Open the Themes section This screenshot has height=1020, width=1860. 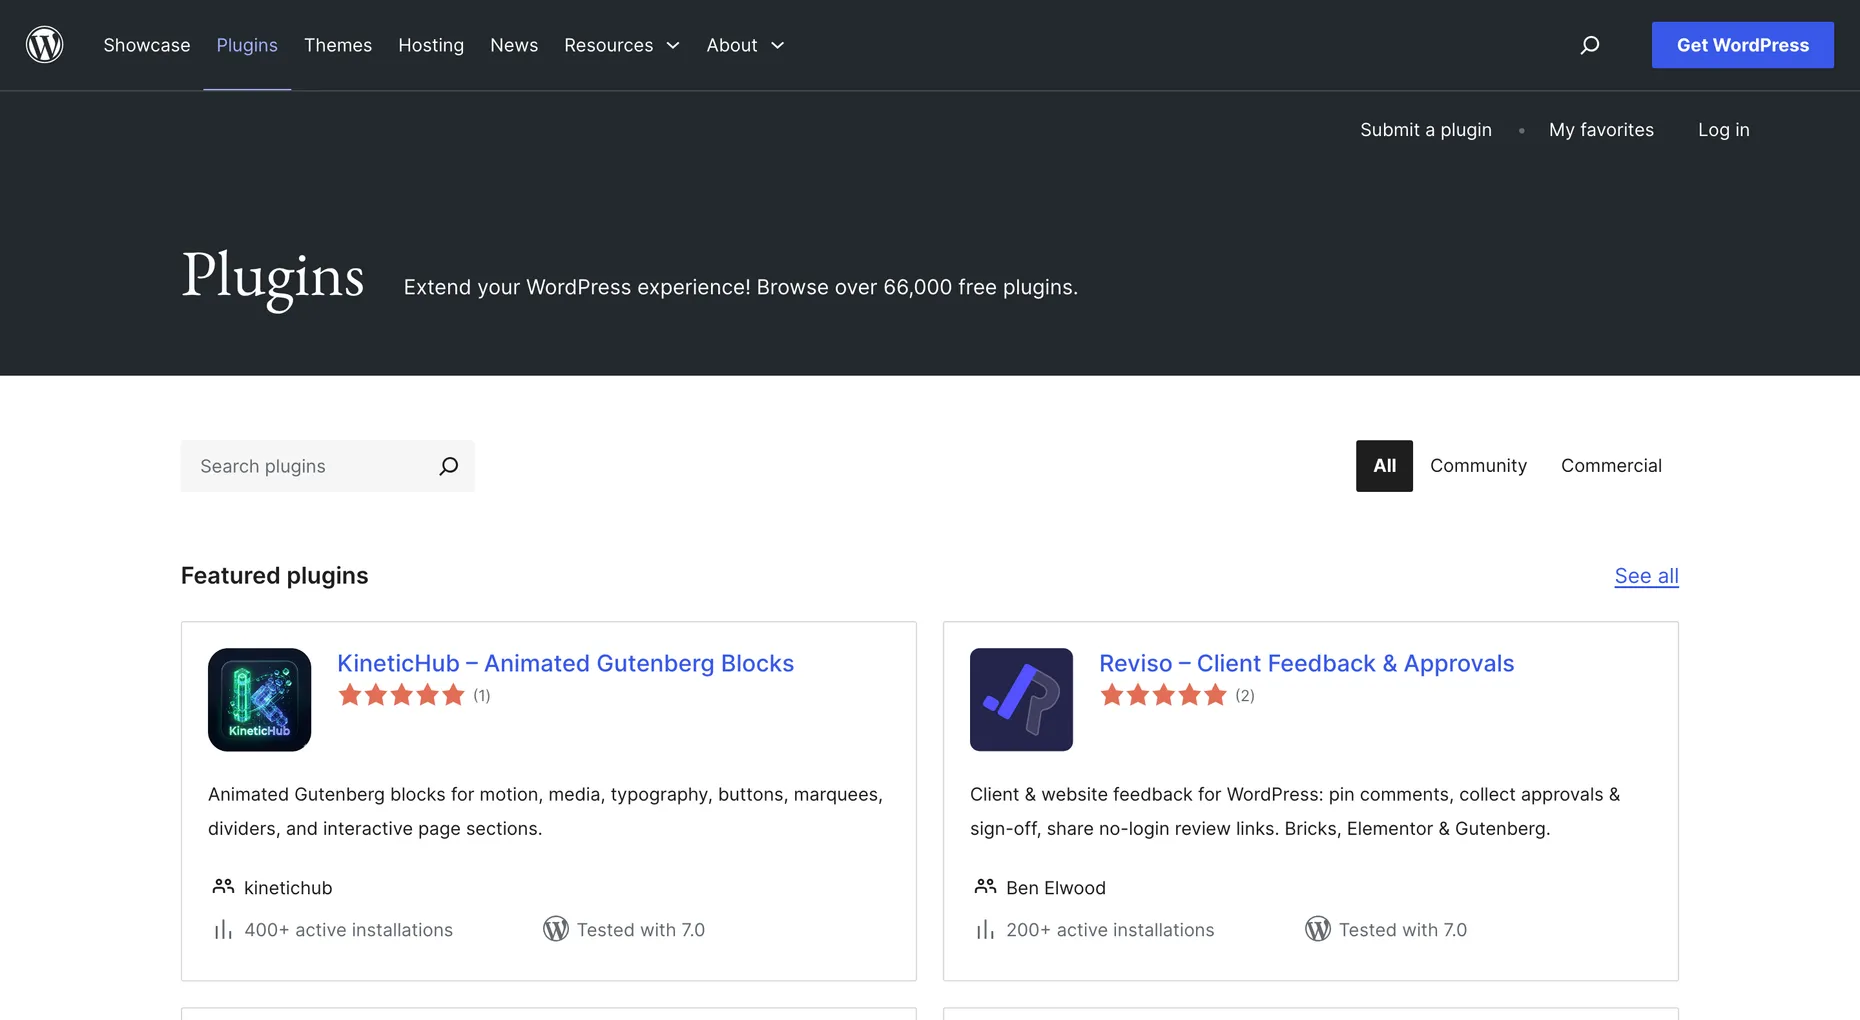click(x=338, y=45)
